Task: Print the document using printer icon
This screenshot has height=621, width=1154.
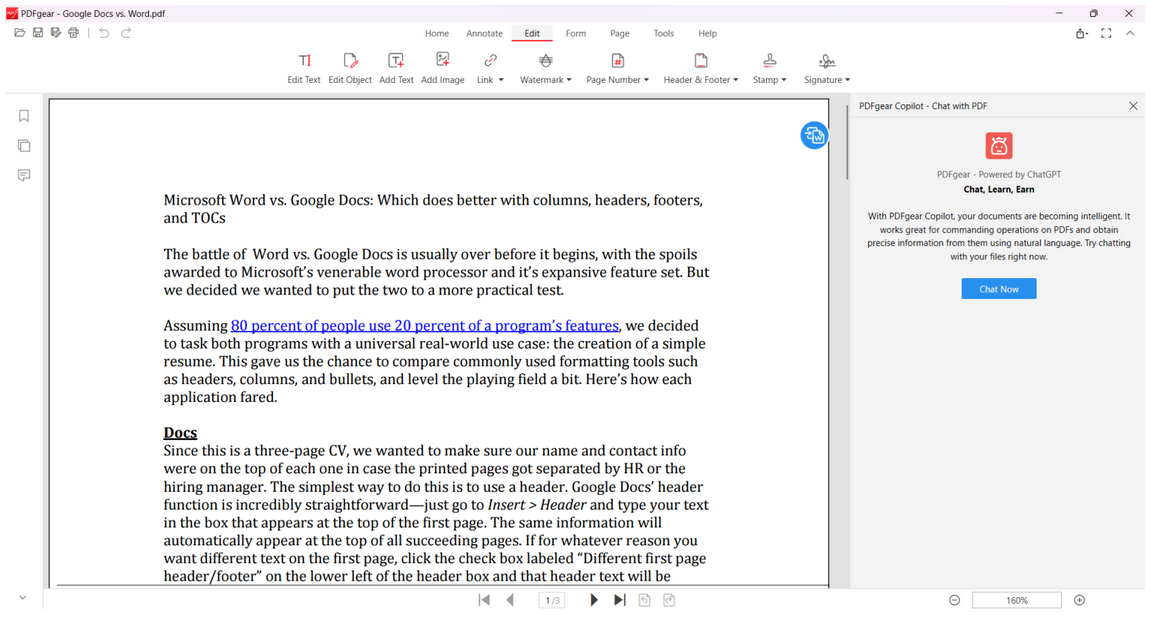Action: tap(74, 33)
